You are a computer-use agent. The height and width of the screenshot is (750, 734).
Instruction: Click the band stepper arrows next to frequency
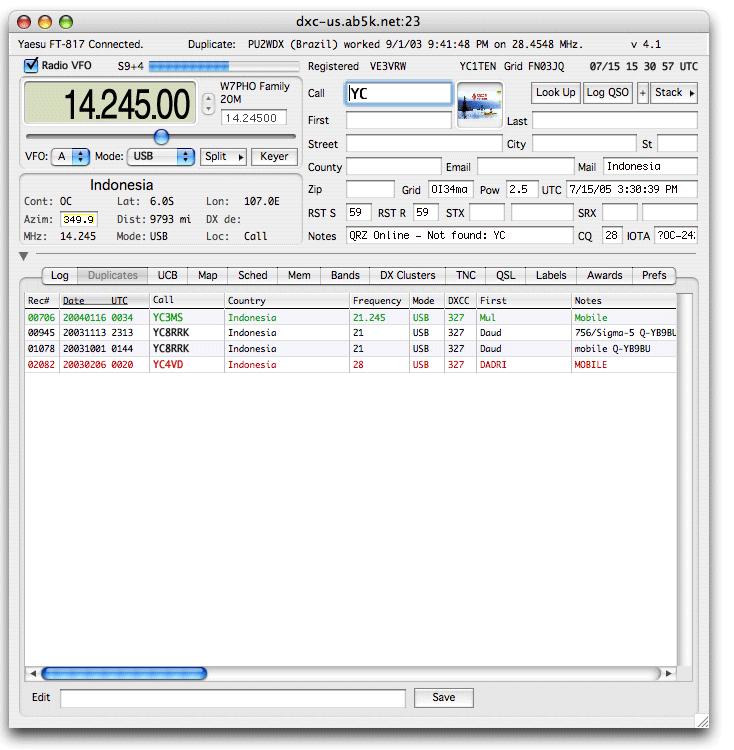[x=208, y=104]
